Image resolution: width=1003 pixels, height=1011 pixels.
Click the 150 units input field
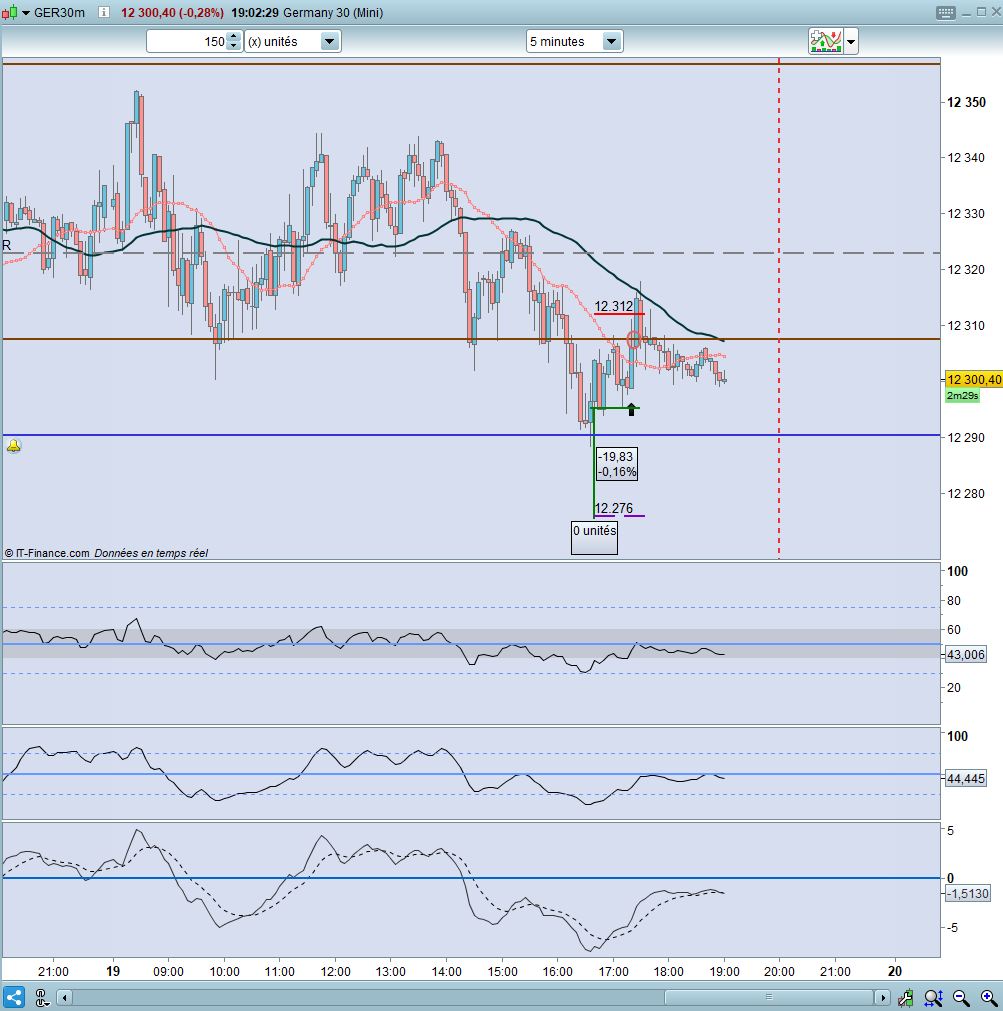187,41
